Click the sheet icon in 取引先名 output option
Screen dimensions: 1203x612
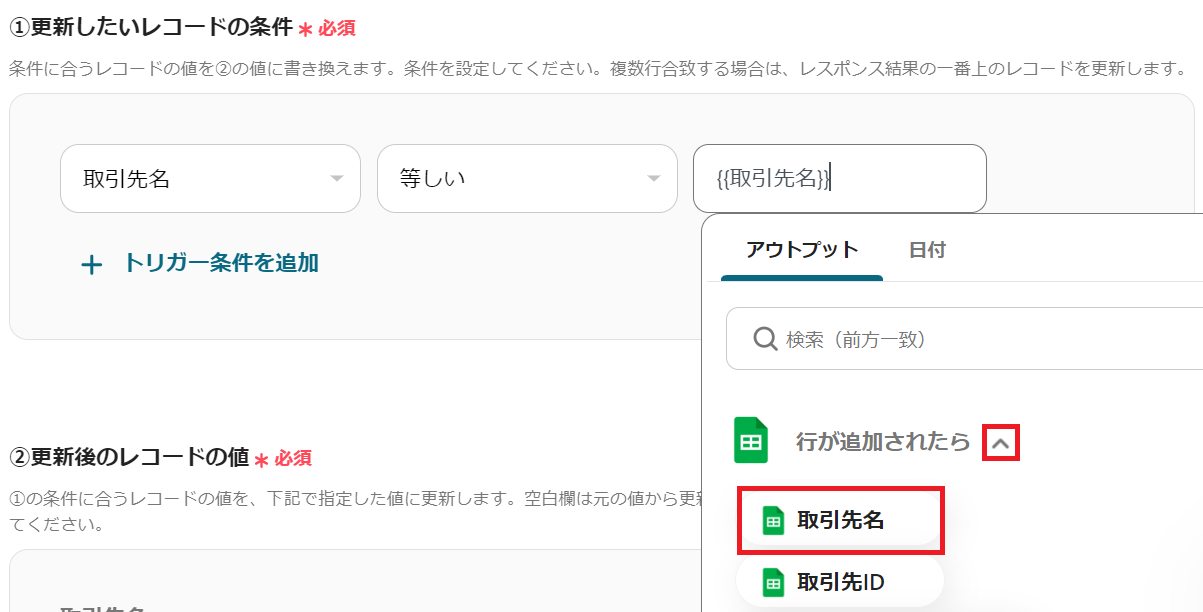(x=773, y=520)
